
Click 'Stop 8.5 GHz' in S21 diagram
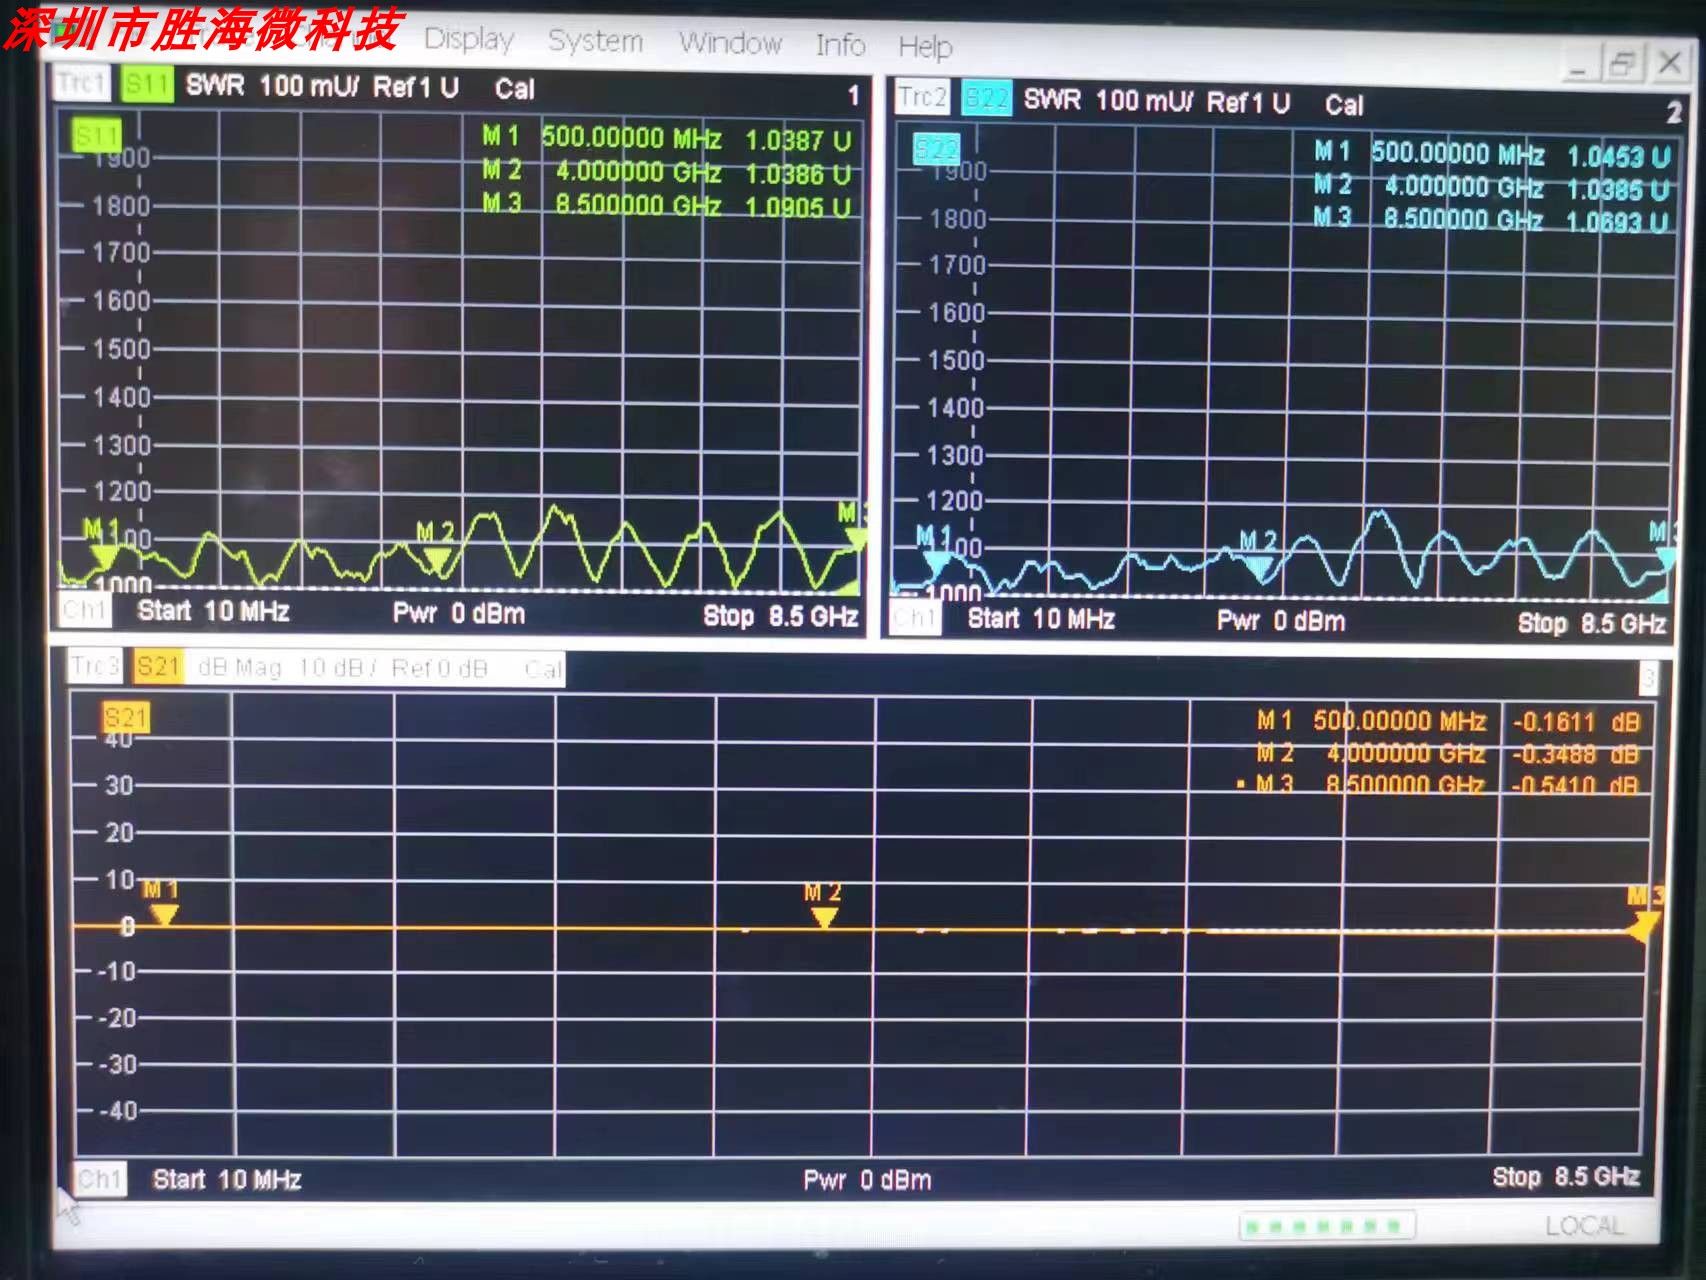[1566, 1177]
